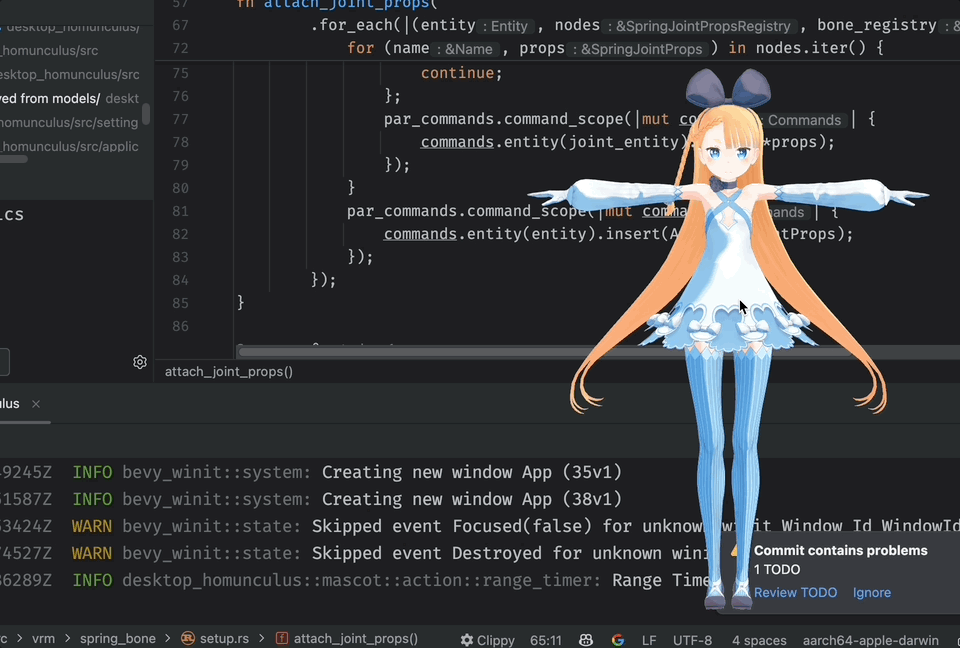Click the left panel vertical scrollbar thumb
Screen dimensions: 960x648
pyautogui.click(x=146, y=114)
